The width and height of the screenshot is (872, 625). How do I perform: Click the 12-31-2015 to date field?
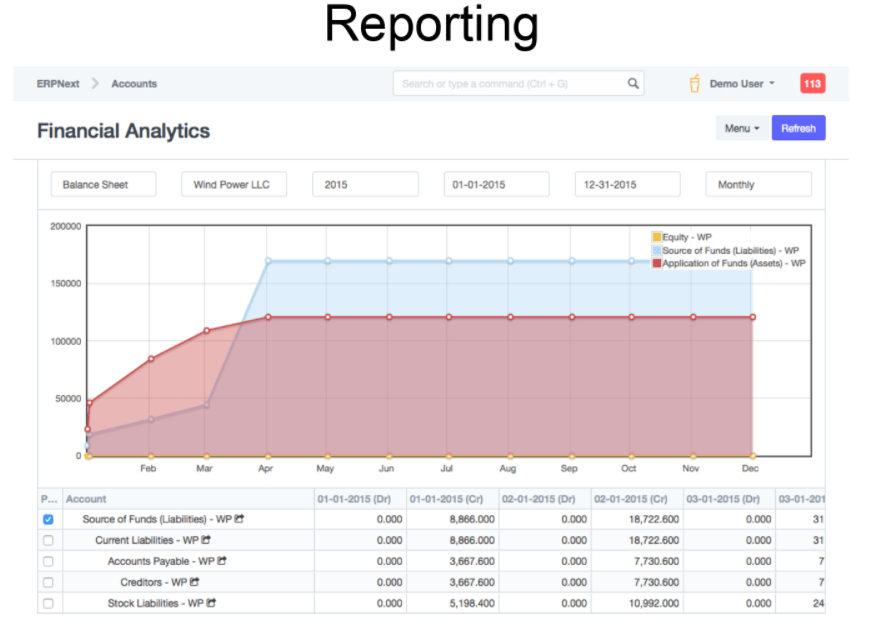(x=627, y=185)
